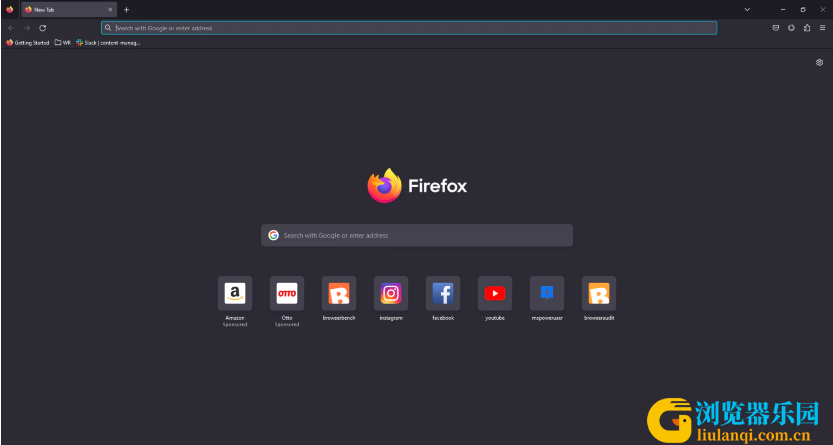Click the Firefox View icon in tab bar
This screenshot has width=833, height=445.
[x=10, y=10]
